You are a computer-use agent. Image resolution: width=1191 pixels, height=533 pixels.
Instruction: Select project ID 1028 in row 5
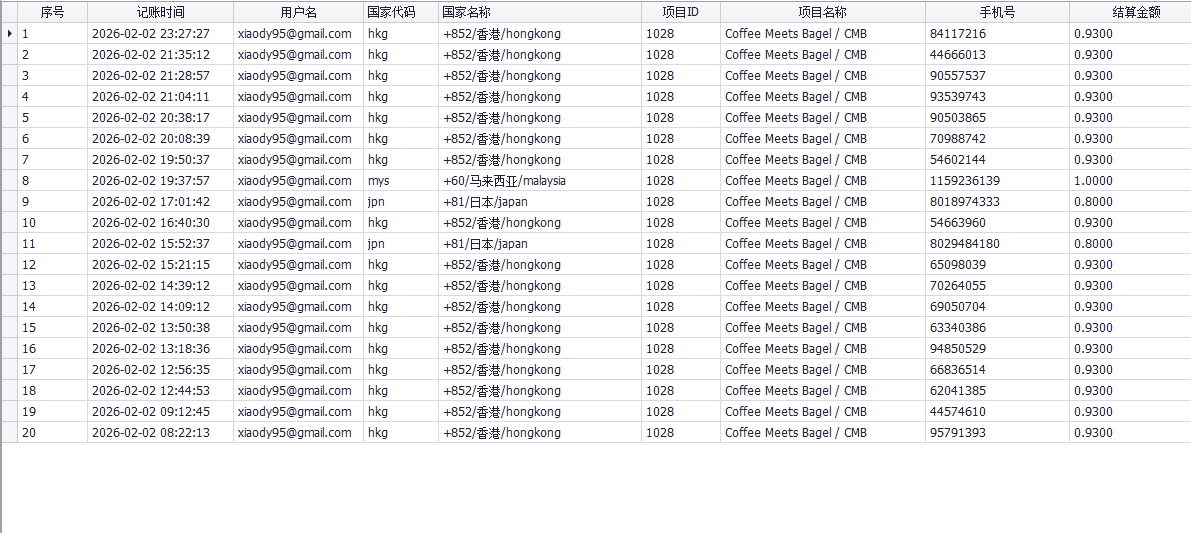point(659,118)
